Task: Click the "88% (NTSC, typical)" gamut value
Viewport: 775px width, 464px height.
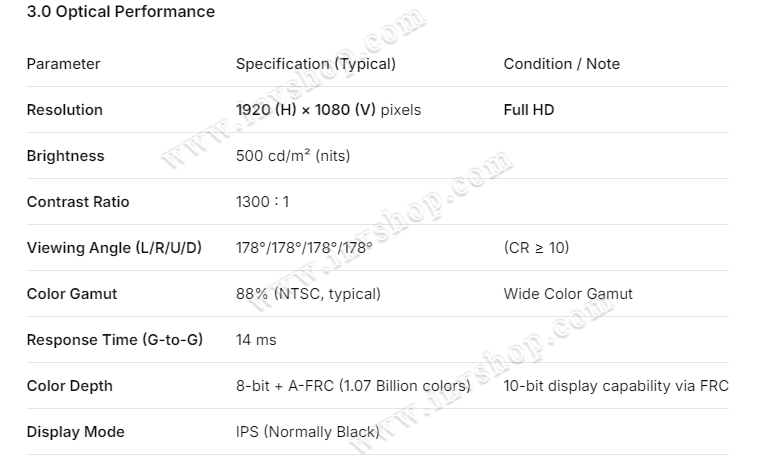Action: pyautogui.click(x=308, y=294)
